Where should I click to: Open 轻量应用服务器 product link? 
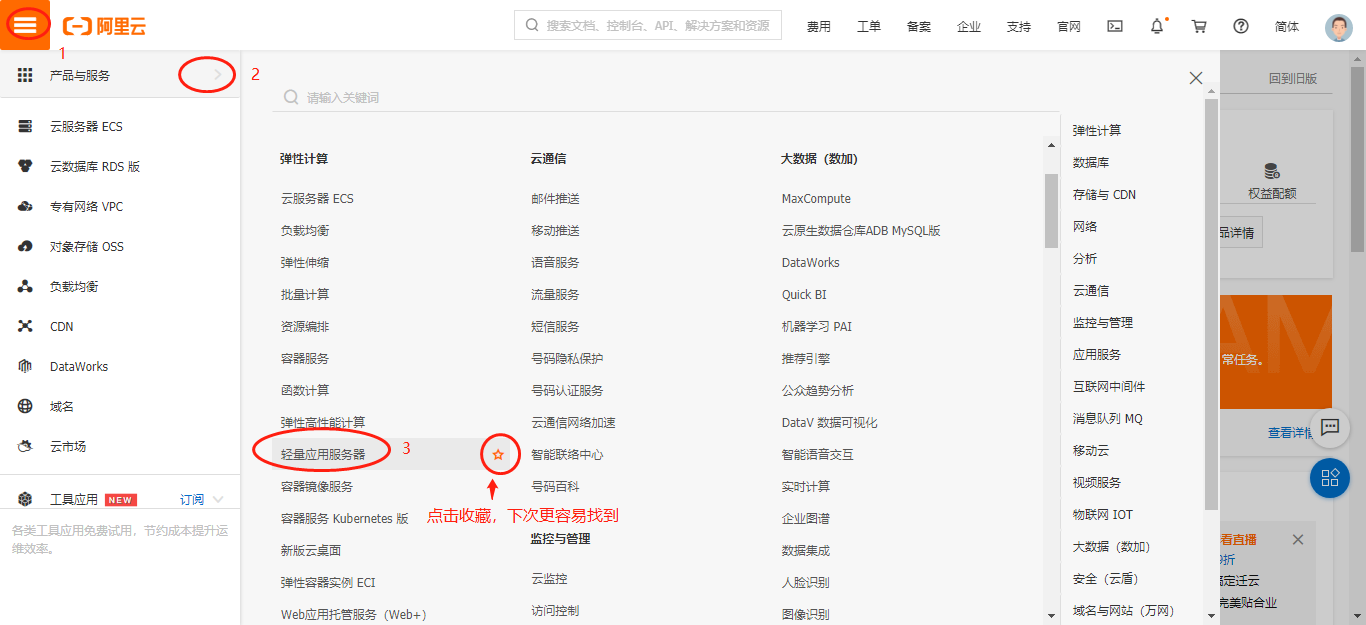click(x=323, y=455)
